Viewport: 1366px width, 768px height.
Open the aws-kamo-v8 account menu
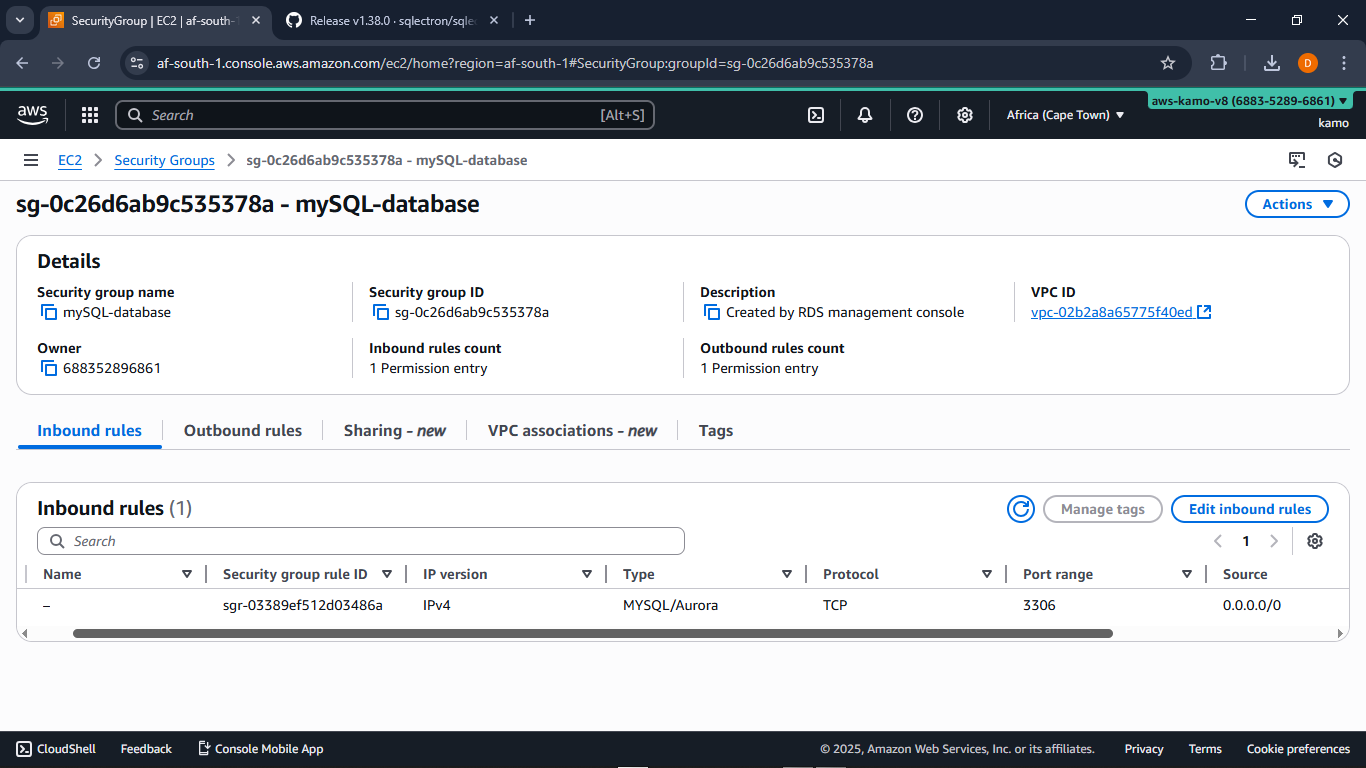[x=1249, y=101]
